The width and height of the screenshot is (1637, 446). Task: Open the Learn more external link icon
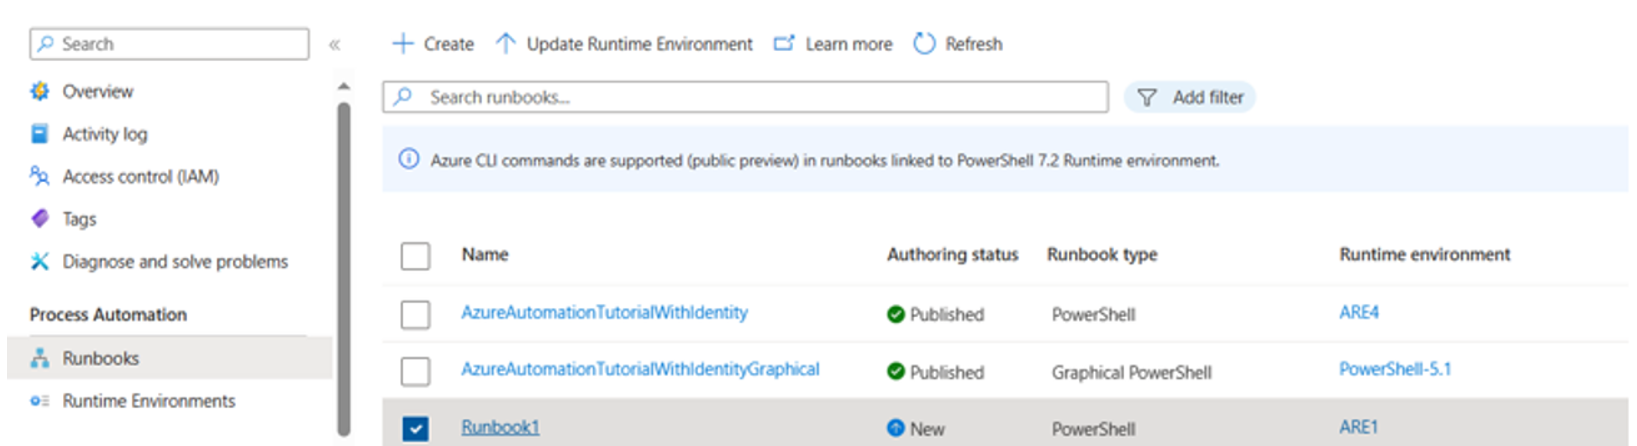785,44
